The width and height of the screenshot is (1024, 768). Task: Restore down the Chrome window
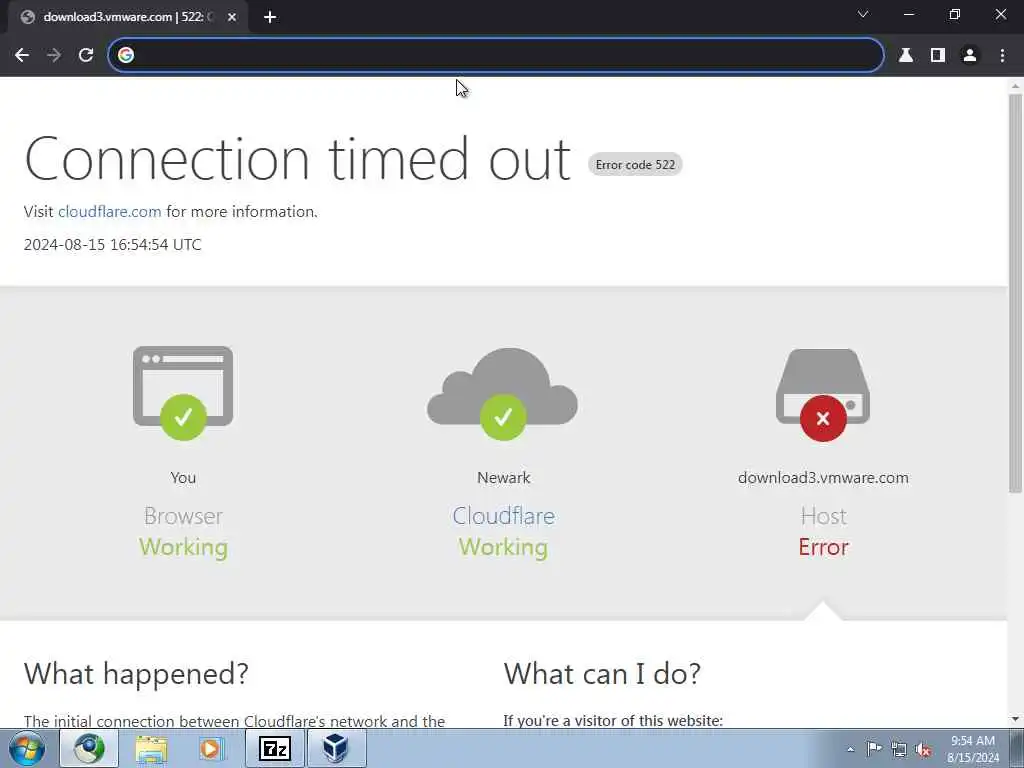click(x=955, y=14)
